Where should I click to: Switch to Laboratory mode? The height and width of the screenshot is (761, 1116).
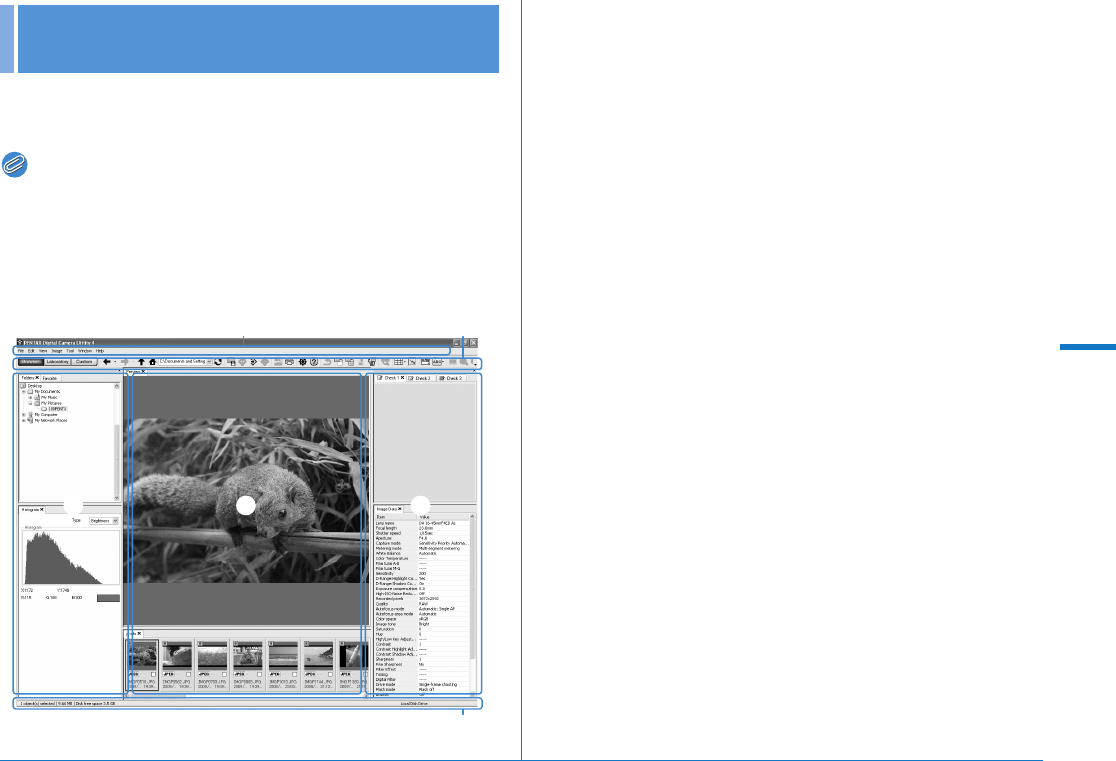(x=58, y=362)
